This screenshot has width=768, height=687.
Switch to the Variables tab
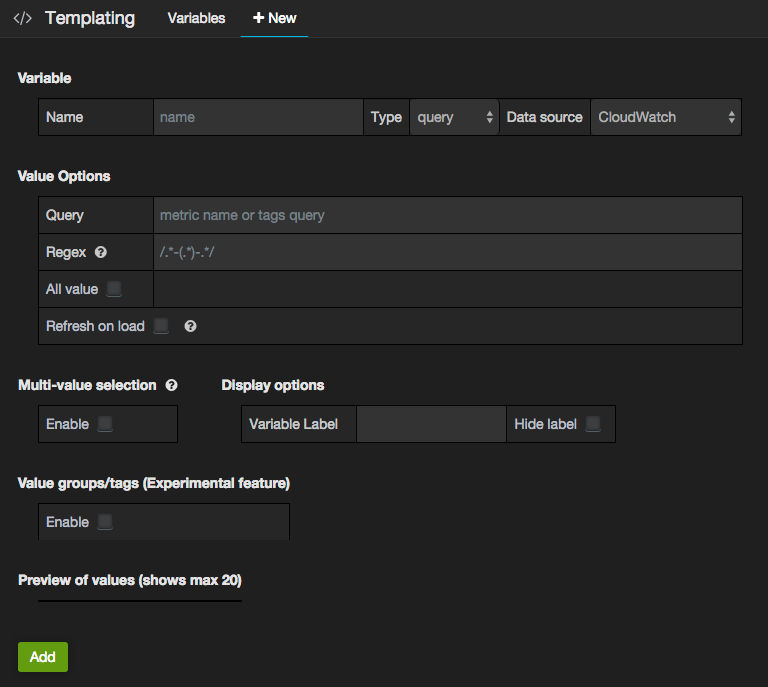(x=196, y=18)
